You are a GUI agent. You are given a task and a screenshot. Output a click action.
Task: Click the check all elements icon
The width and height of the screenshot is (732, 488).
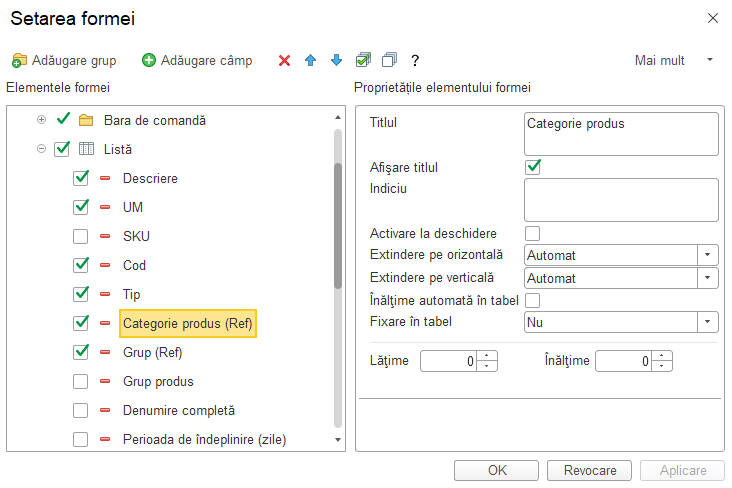[x=363, y=60]
